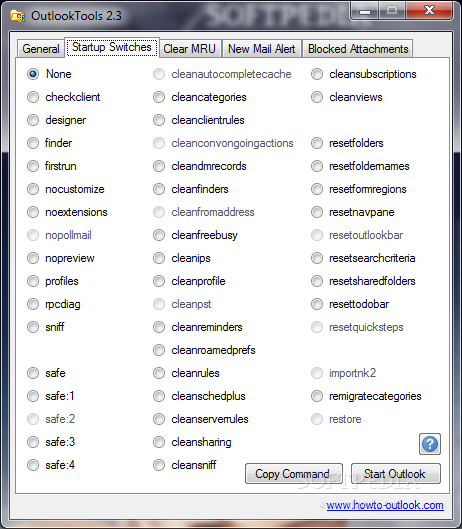The image size is (462, 529).
Task: Choose the cleanroamedprefs option
Action: (x=159, y=350)
